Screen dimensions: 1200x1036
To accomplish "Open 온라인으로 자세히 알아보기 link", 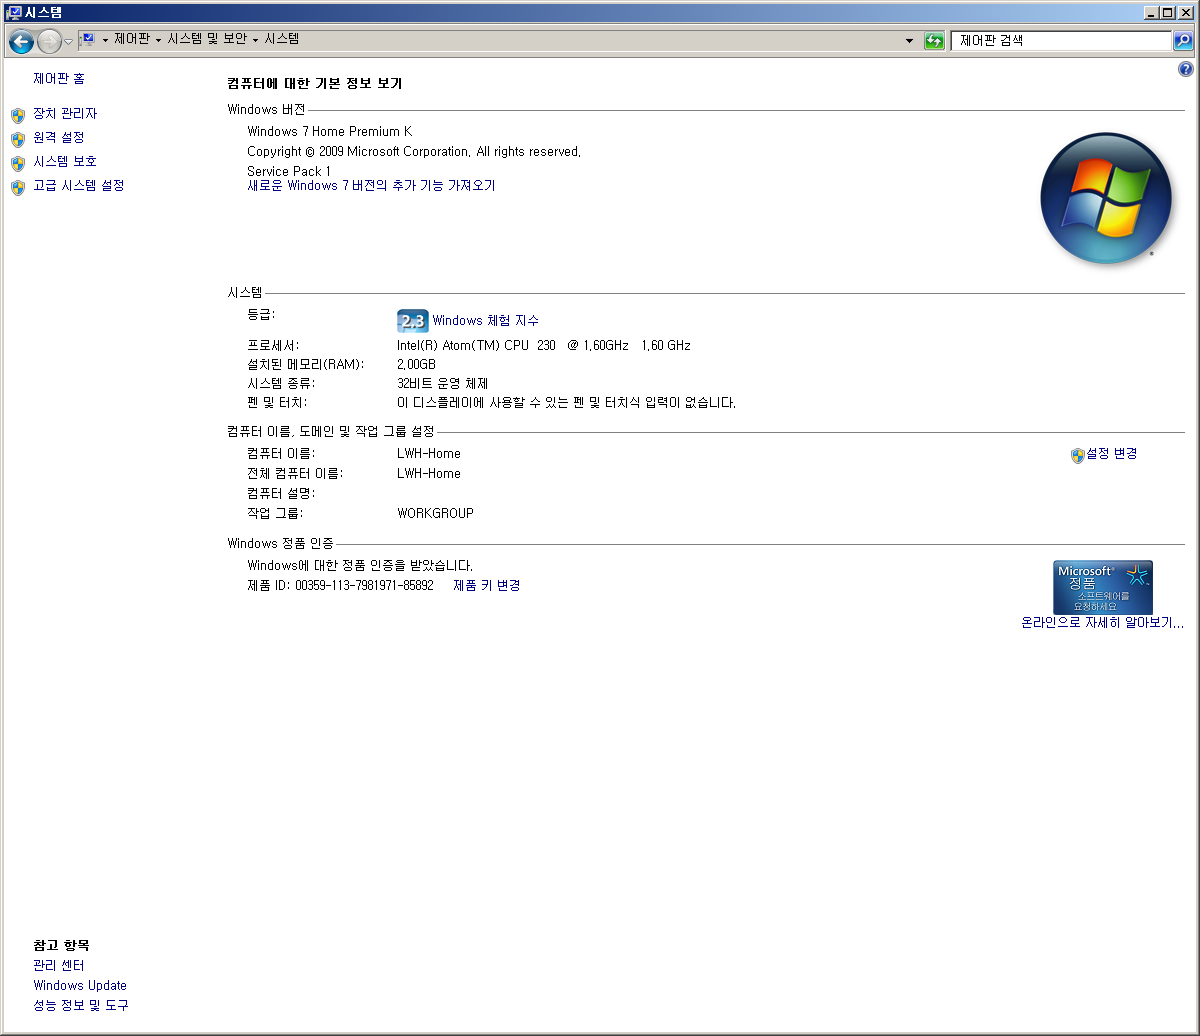I will [x=1102, y=623].
